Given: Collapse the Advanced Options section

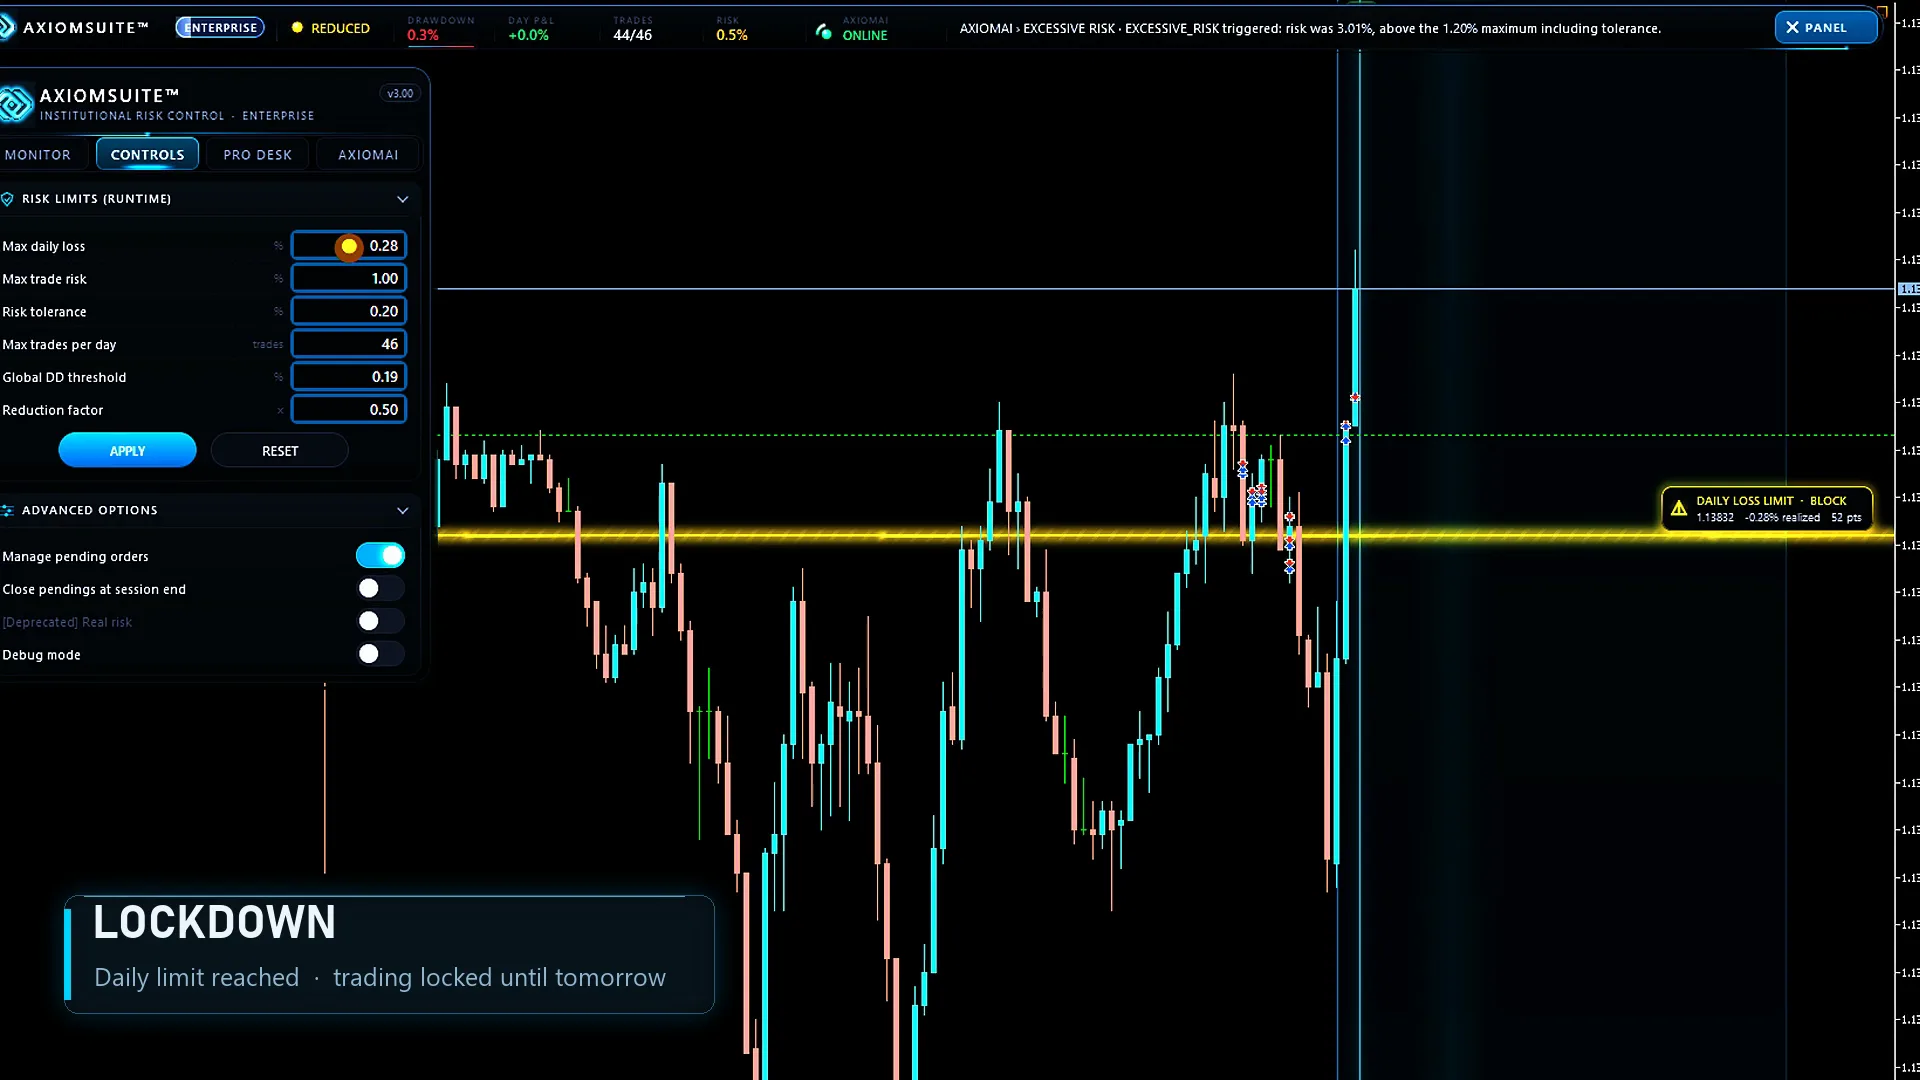Looking at the screenshot, I should 403,510.
